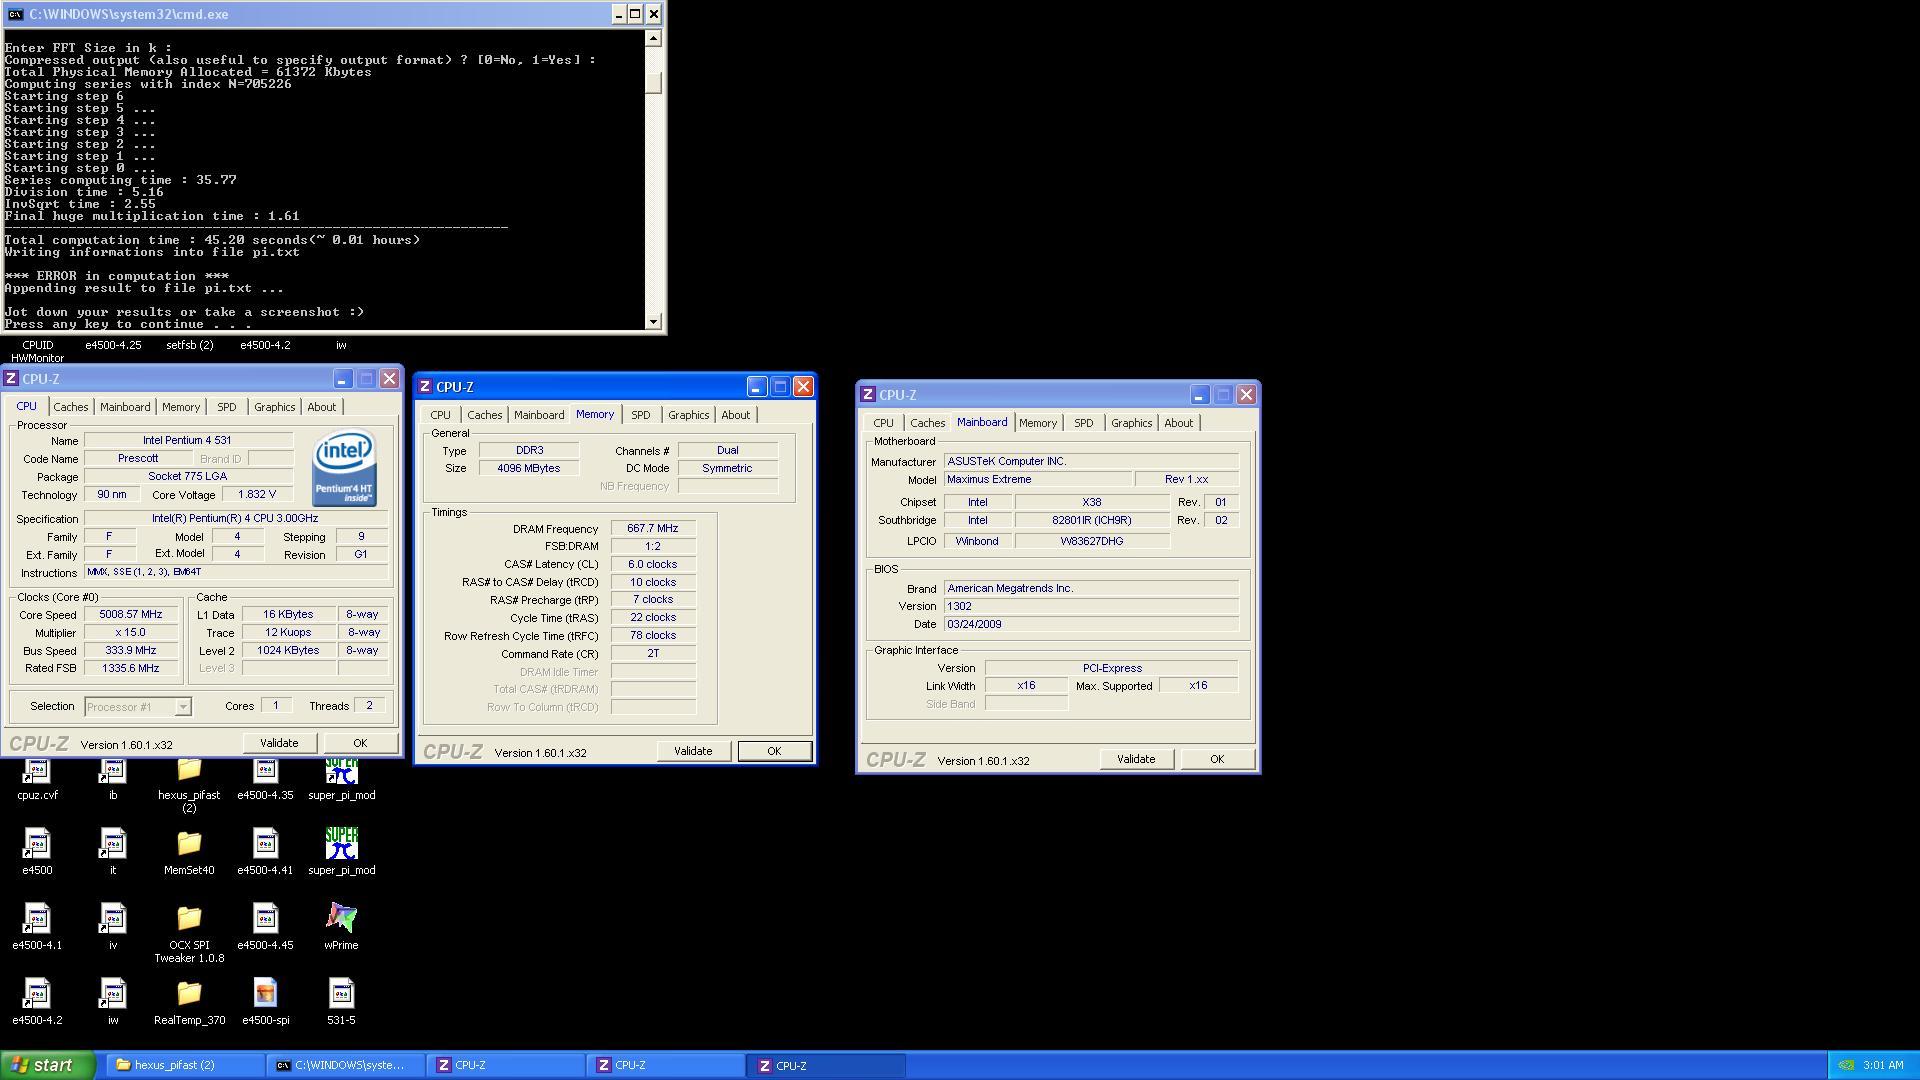Click the mainboard Model Maximus Extreme field
1920x1080 pixels.
point(1038,480)
